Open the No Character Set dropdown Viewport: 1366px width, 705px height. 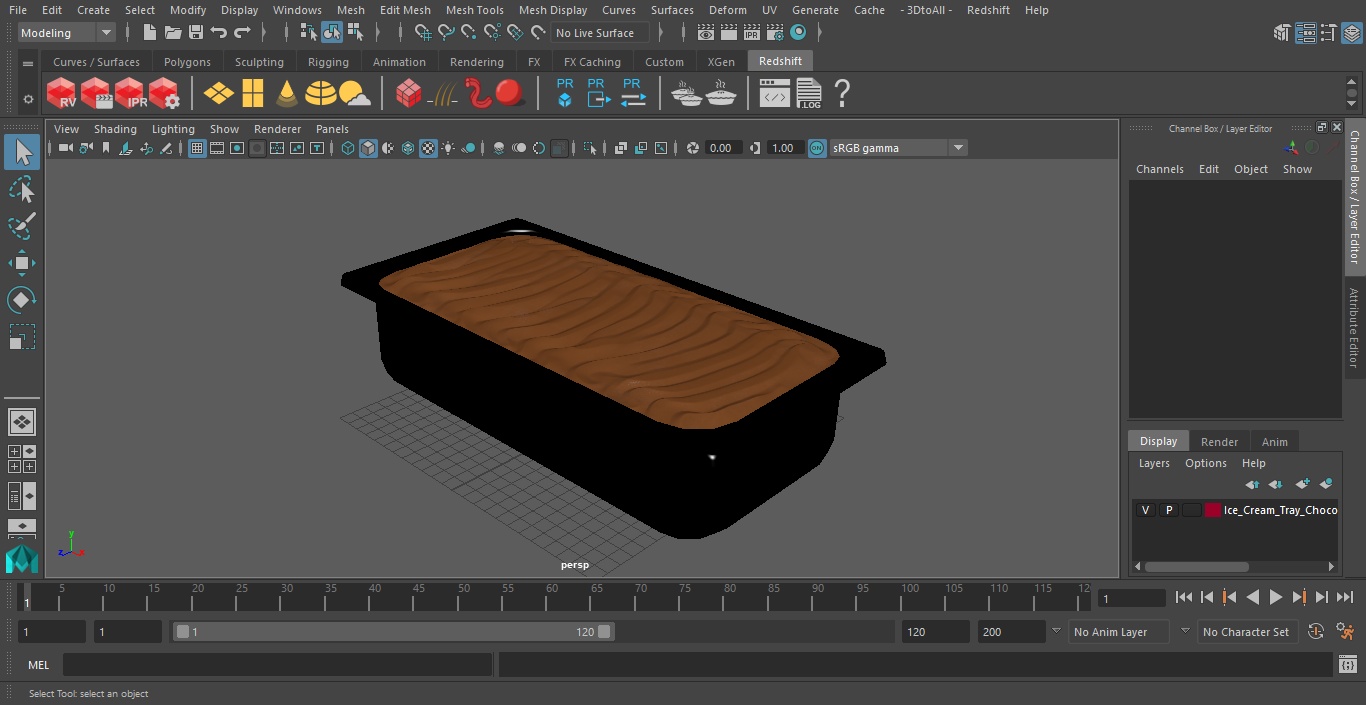(1248, 632)
